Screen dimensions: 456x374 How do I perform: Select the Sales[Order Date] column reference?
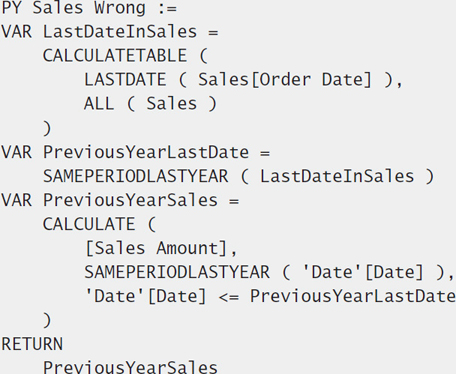(285, 80)
